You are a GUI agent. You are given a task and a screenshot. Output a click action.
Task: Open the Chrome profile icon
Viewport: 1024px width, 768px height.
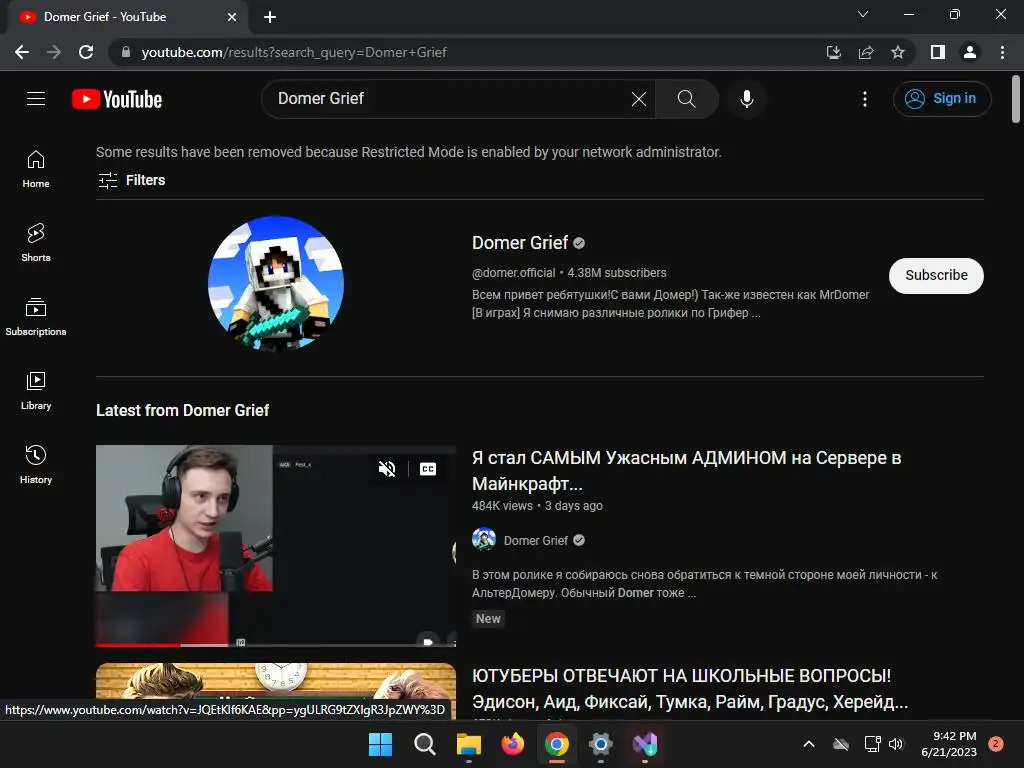[970, 52]
